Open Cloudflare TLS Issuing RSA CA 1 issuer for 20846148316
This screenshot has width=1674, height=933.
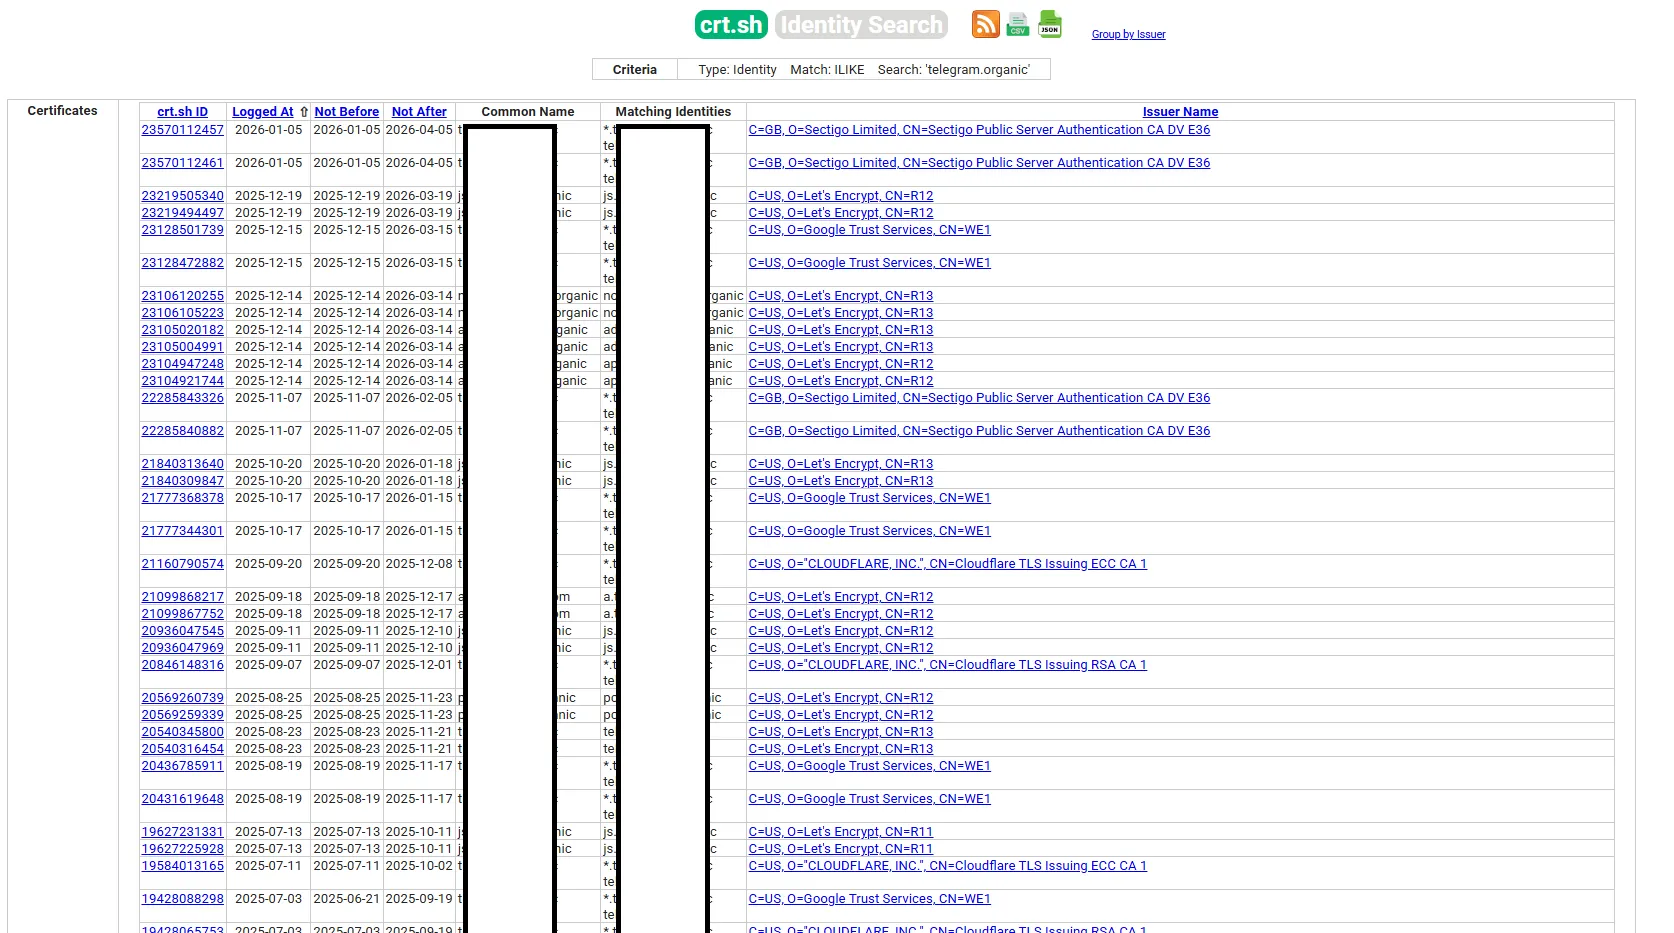(x=947, y=665)
